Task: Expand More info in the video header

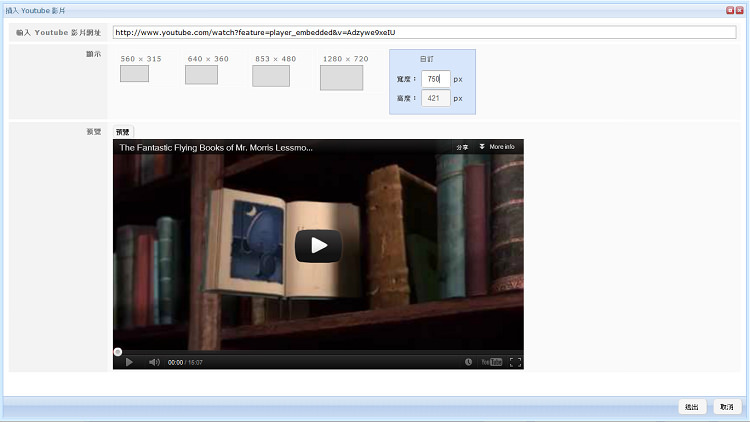Action: [x=497, y=147]
